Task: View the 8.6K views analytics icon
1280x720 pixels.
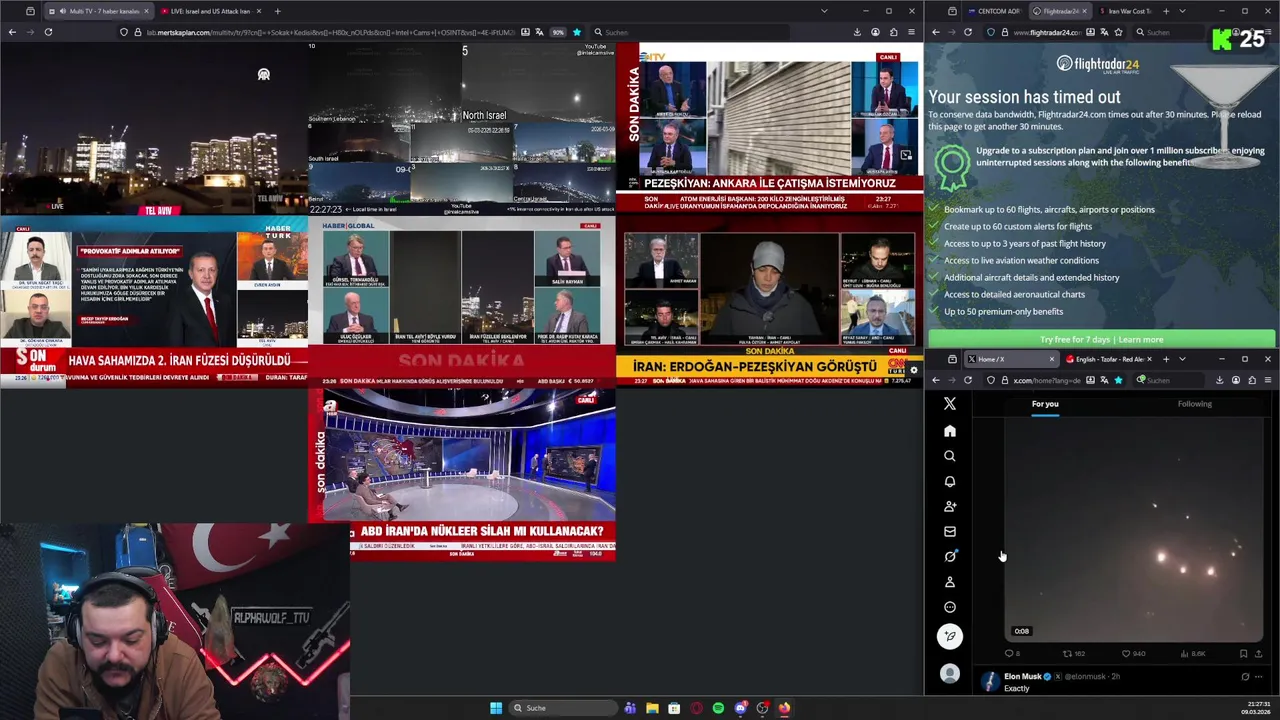Action: pyautogui.click(x=1193, y=654)
